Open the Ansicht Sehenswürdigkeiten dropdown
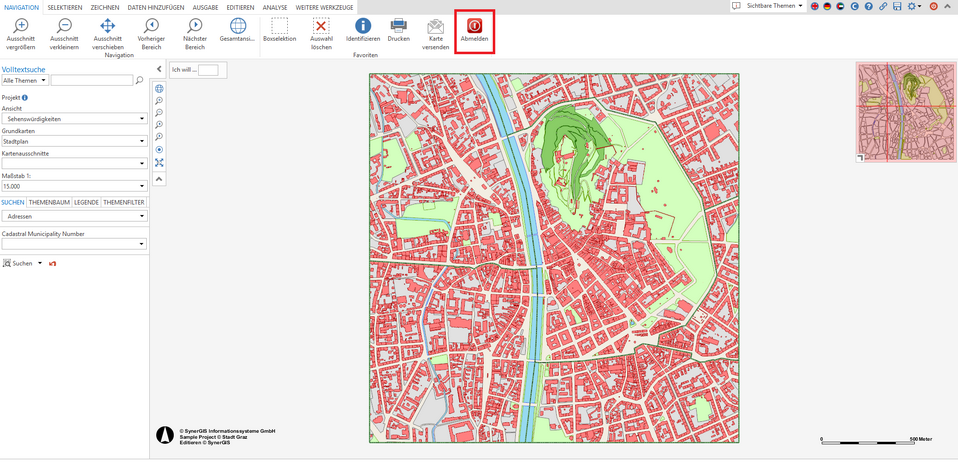Viewport: 958px width, 472px height. pyautogui.click(x=74, y=119)
